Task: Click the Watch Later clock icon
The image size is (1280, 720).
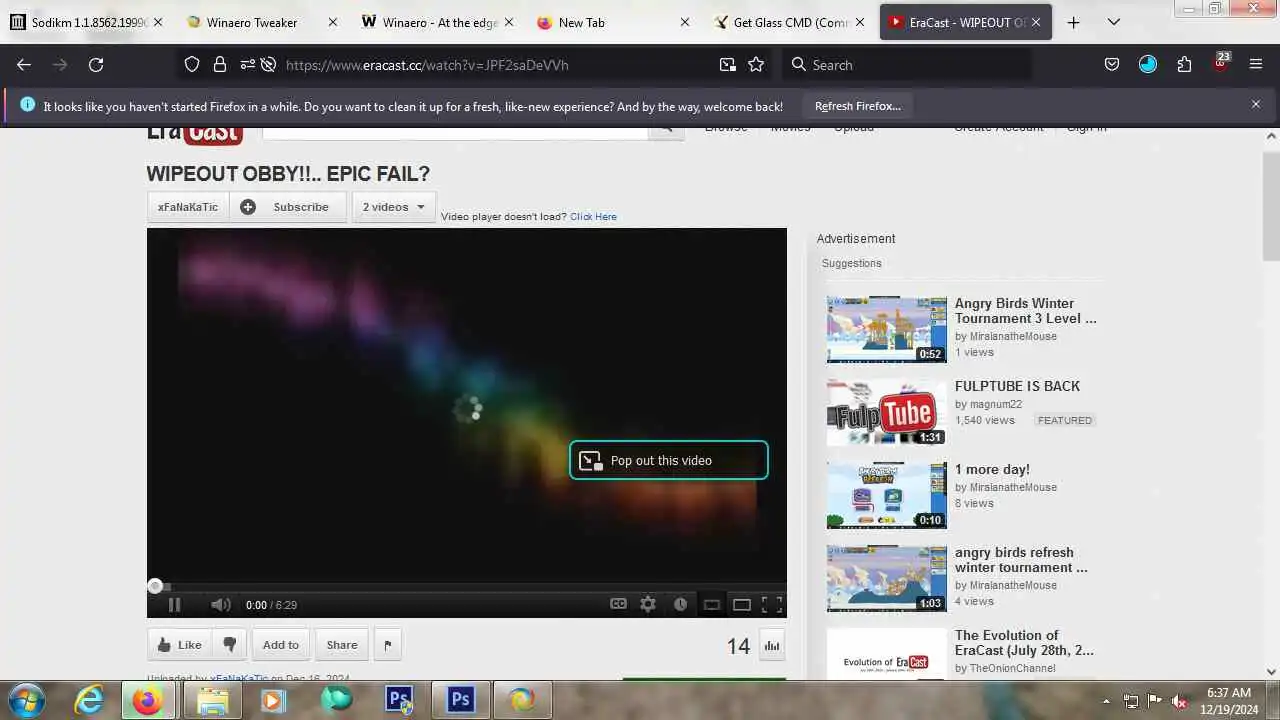Action: pos(680,604)
